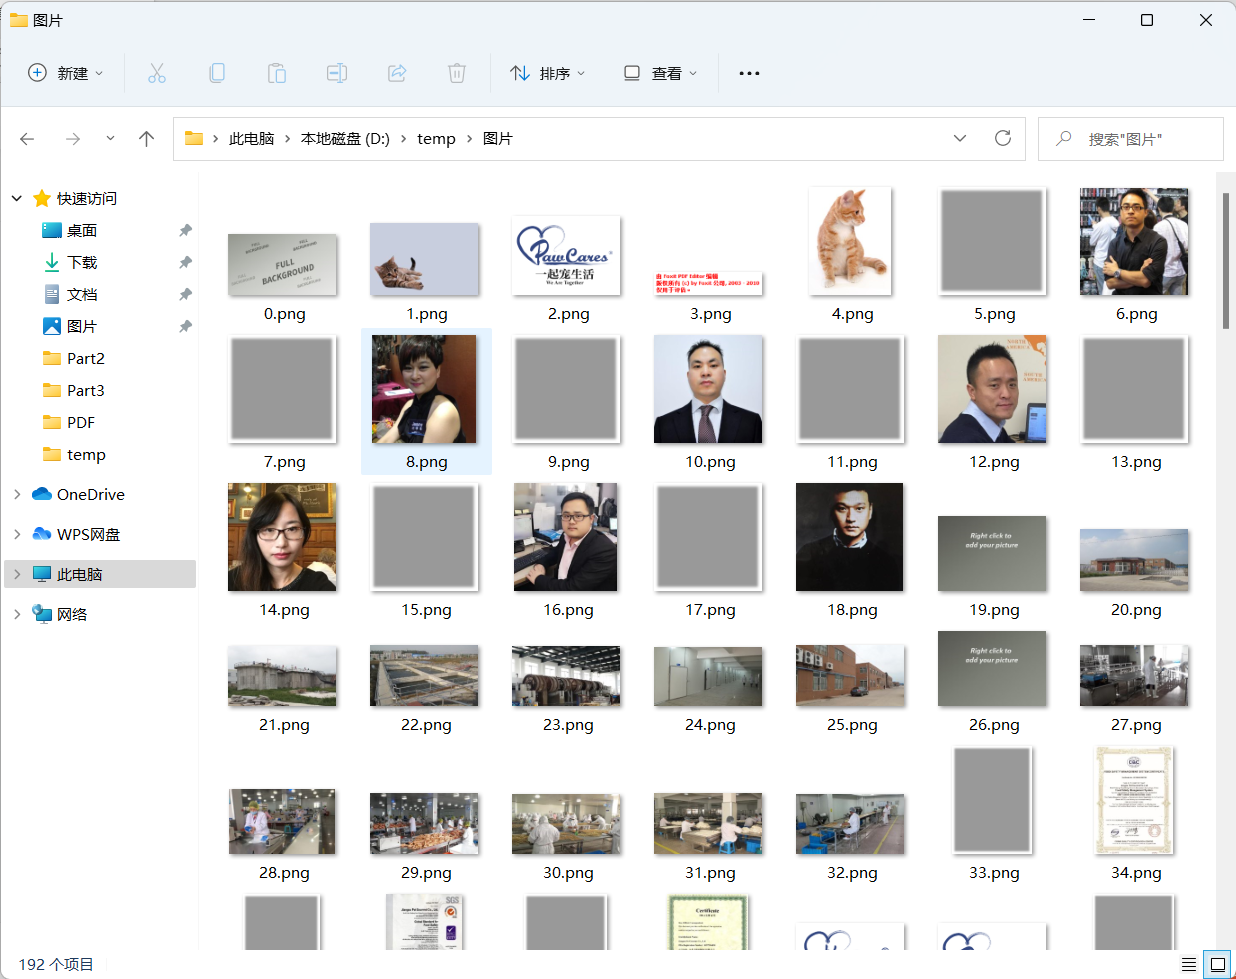Open the ... overflow menu
The image size is (1236, 979).
pyautogui.click(x=749, y=72)
